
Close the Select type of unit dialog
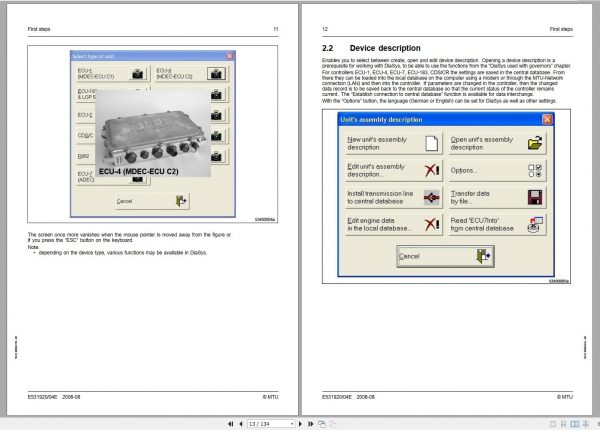tap(230, 56)
